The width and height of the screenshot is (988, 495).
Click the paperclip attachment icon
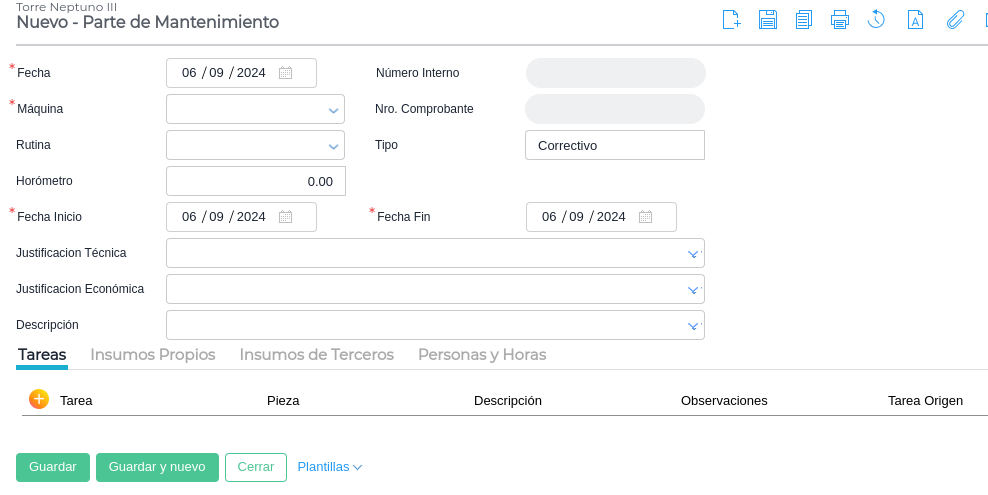coord(955,20)
